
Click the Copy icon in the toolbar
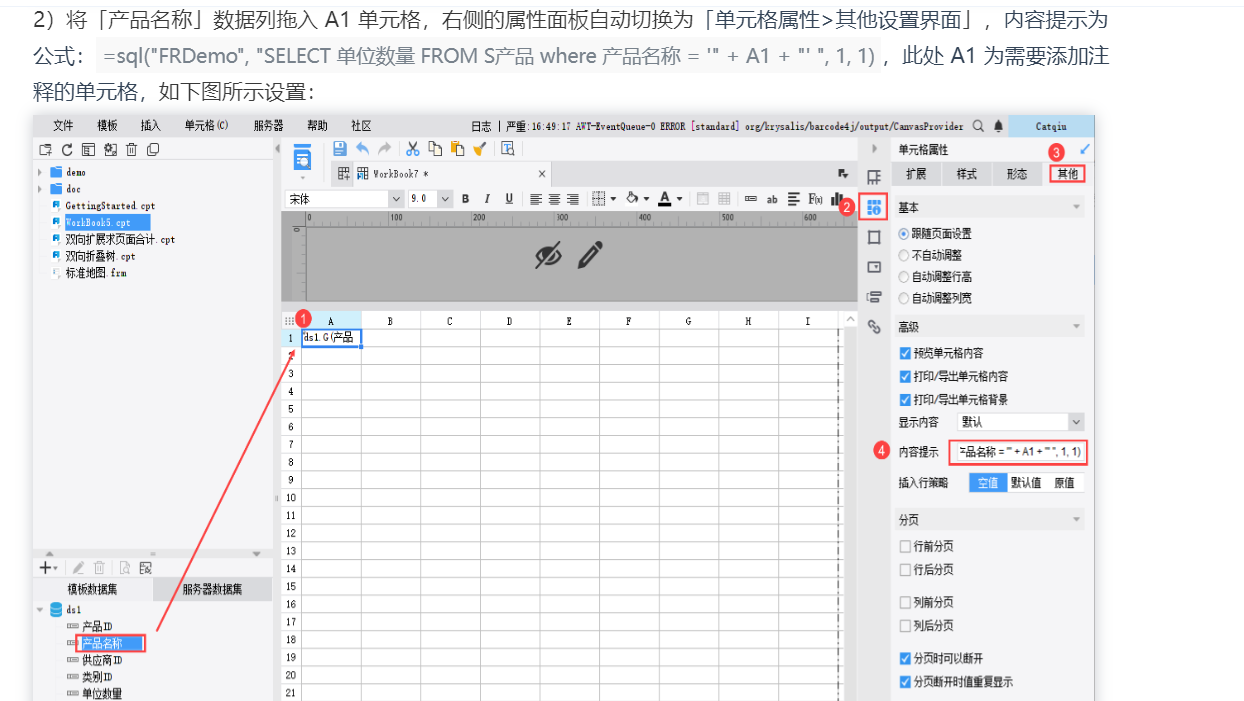(435, 149)
